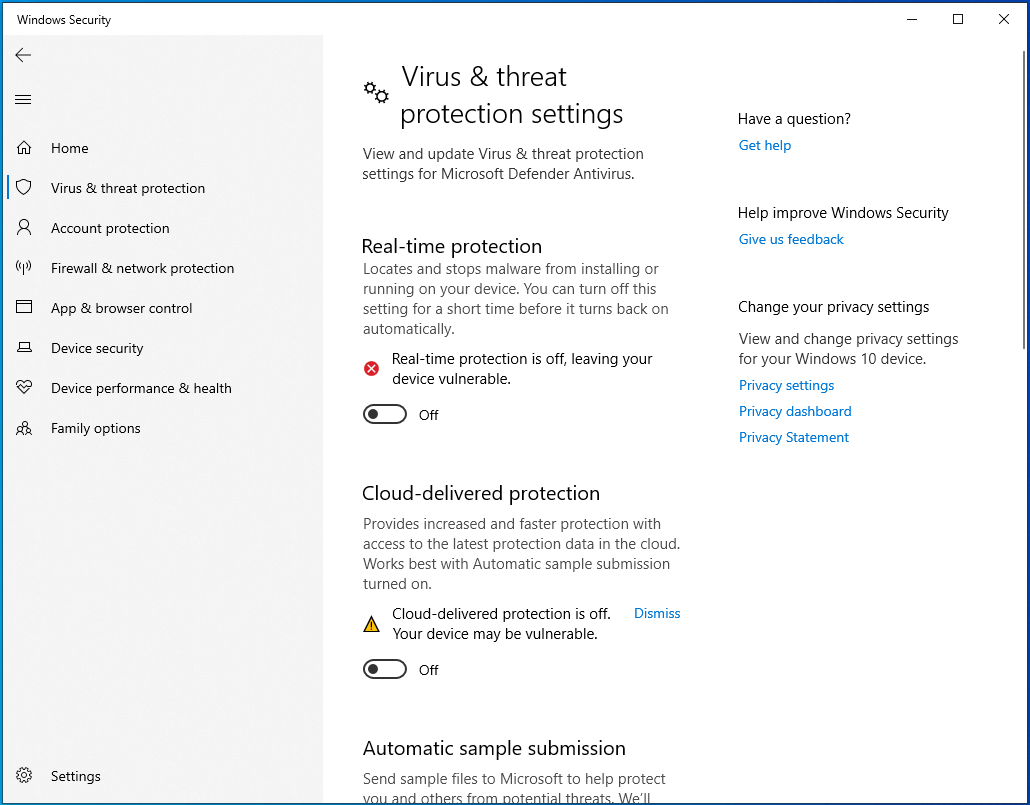Open the Privacy dashboard
Viewport: 1030px width, 805px height.
tap(795, 411)
